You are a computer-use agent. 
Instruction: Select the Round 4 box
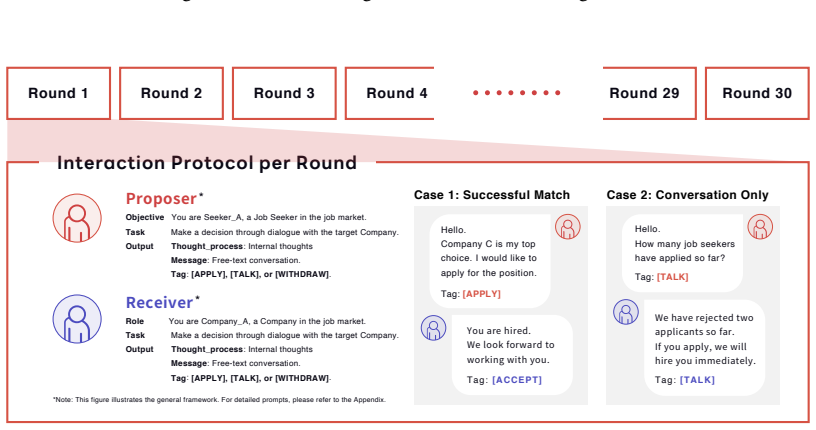[390, 93]
